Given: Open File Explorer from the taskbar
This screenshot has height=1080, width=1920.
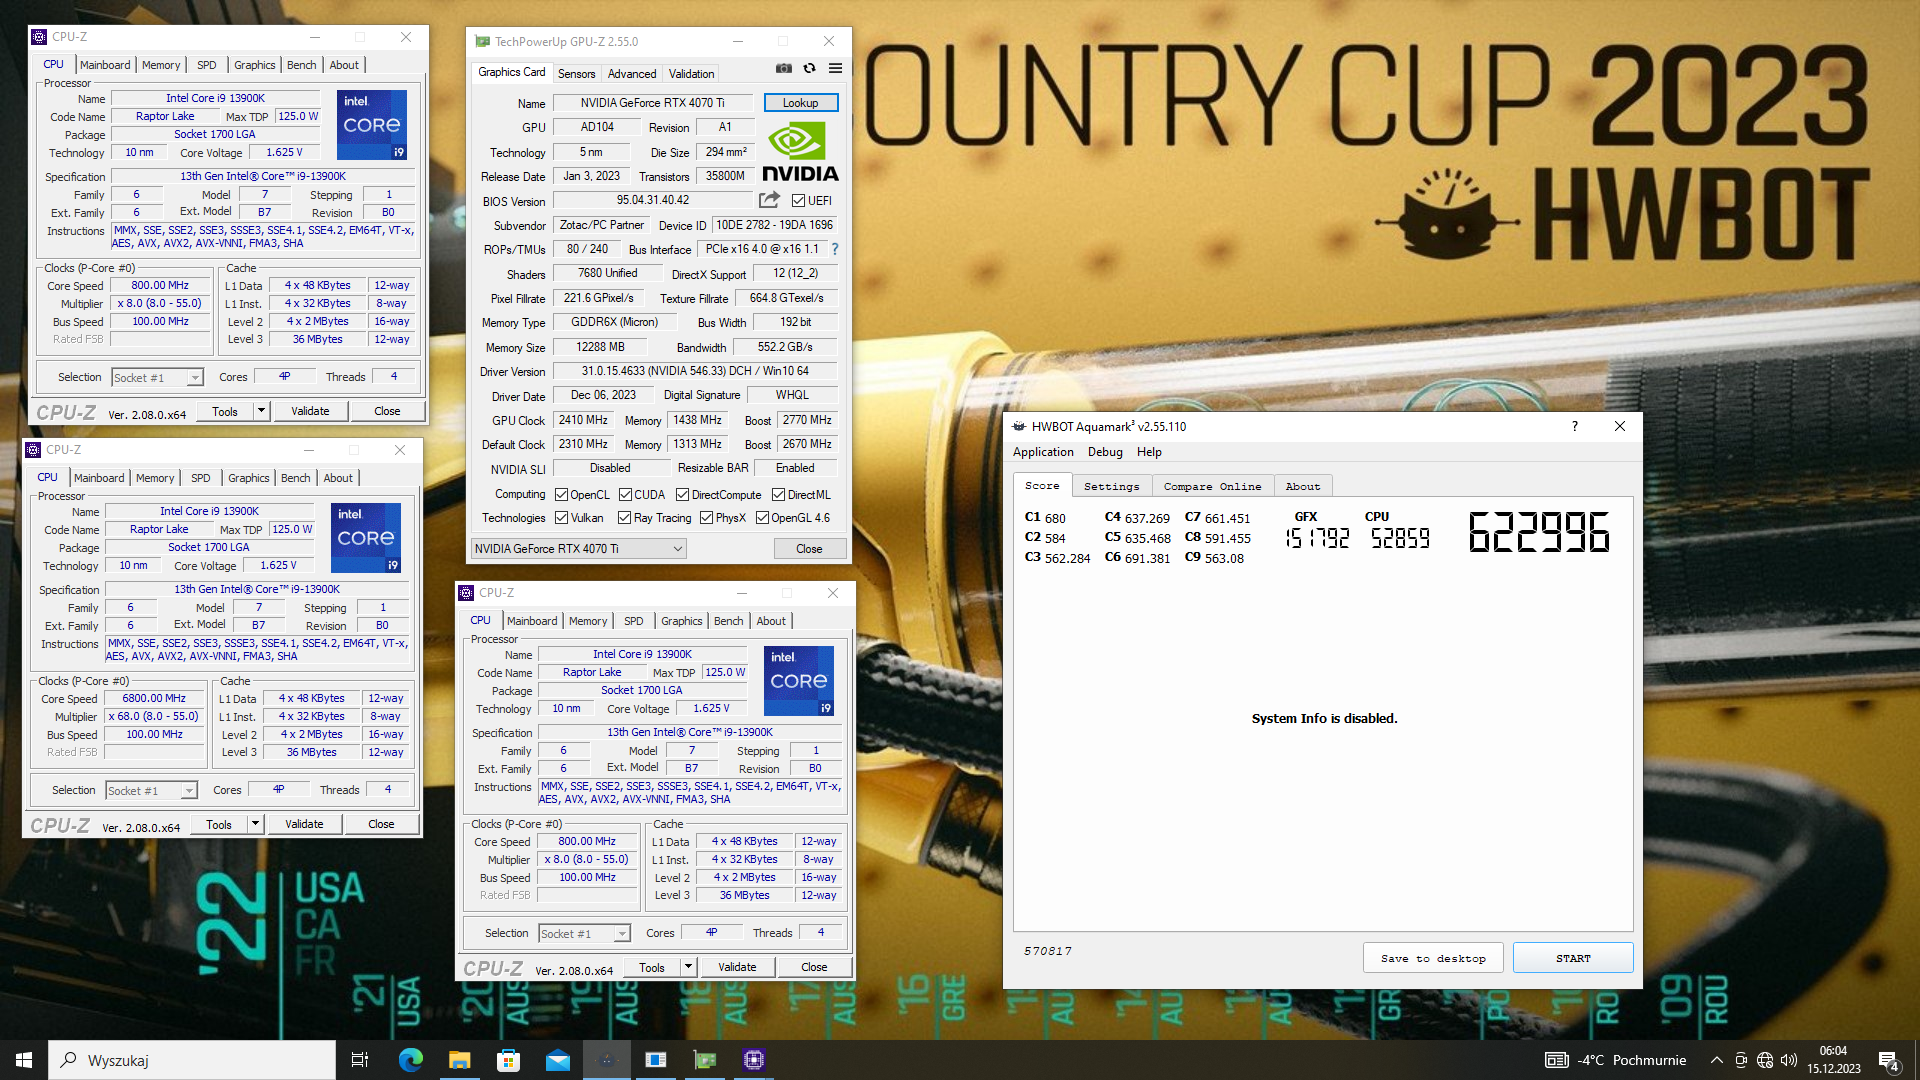Looking at the screenshot, I should pos(459,1060).
